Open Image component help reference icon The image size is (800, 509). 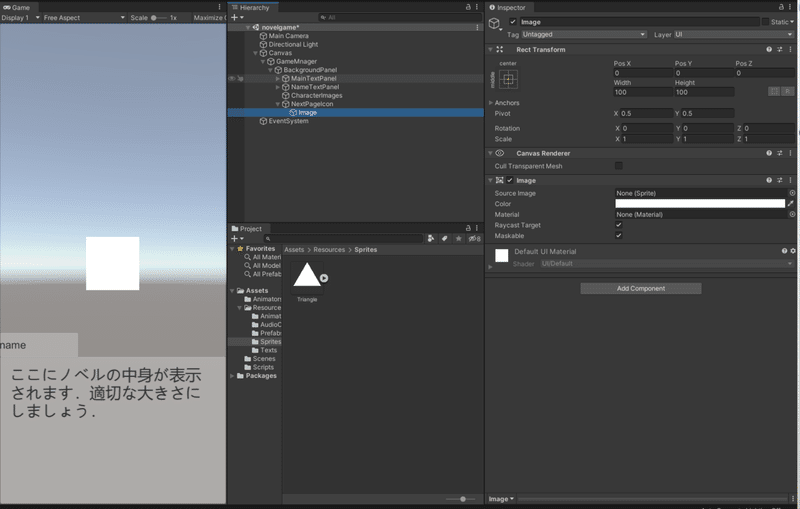click(769, 180)
